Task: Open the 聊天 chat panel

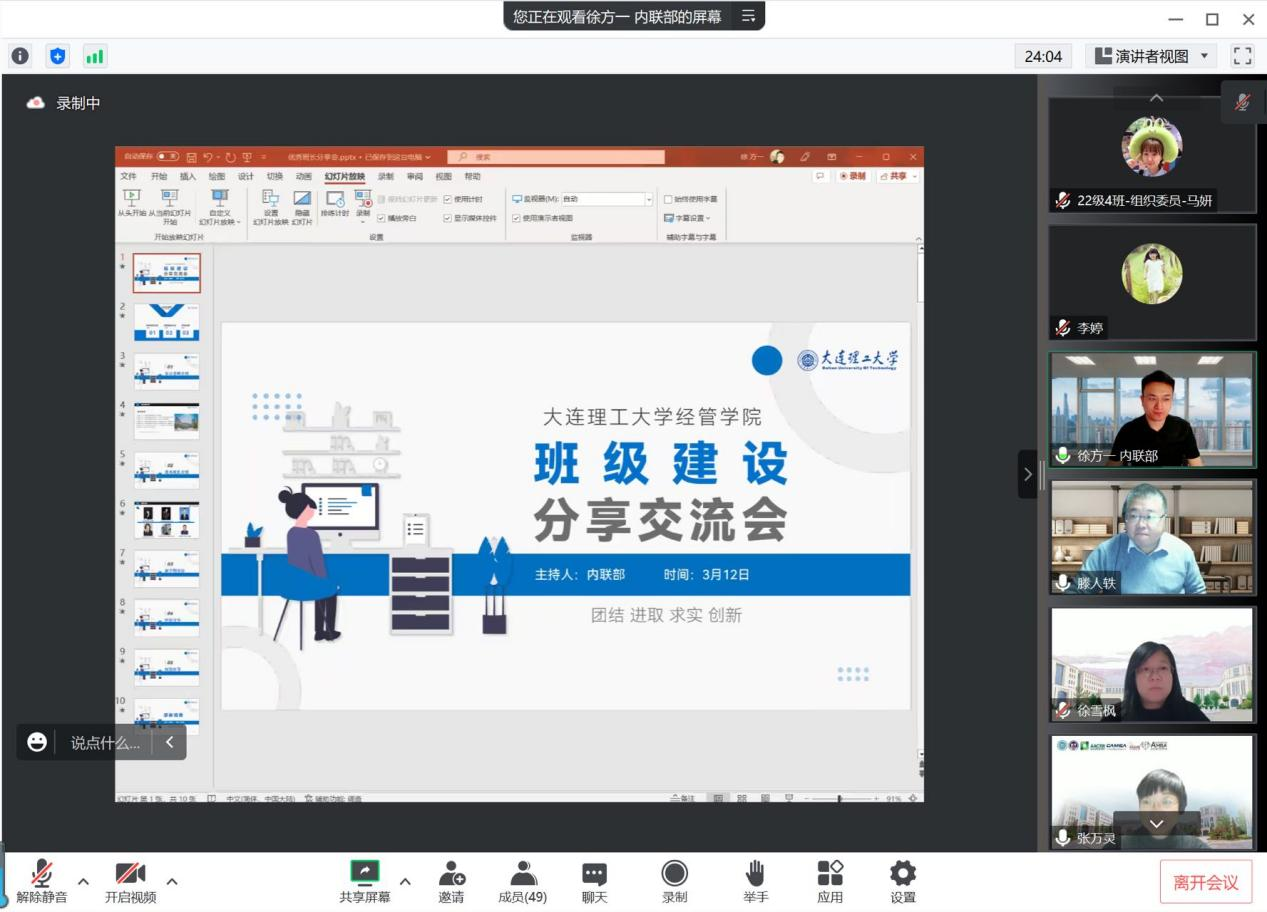Action: click(594, 881)
